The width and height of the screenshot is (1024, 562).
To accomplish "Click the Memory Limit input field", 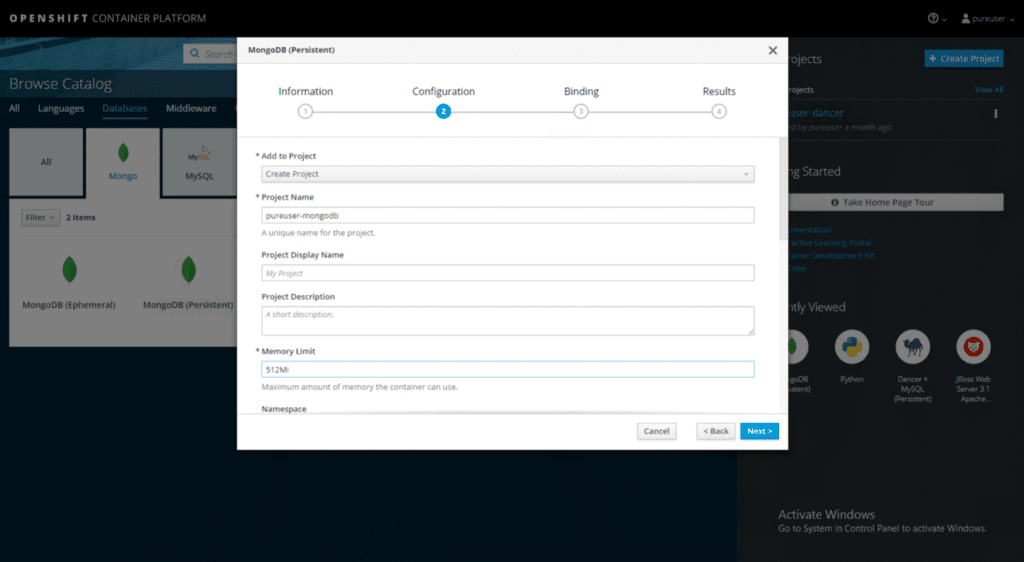I will click(507, 369).
